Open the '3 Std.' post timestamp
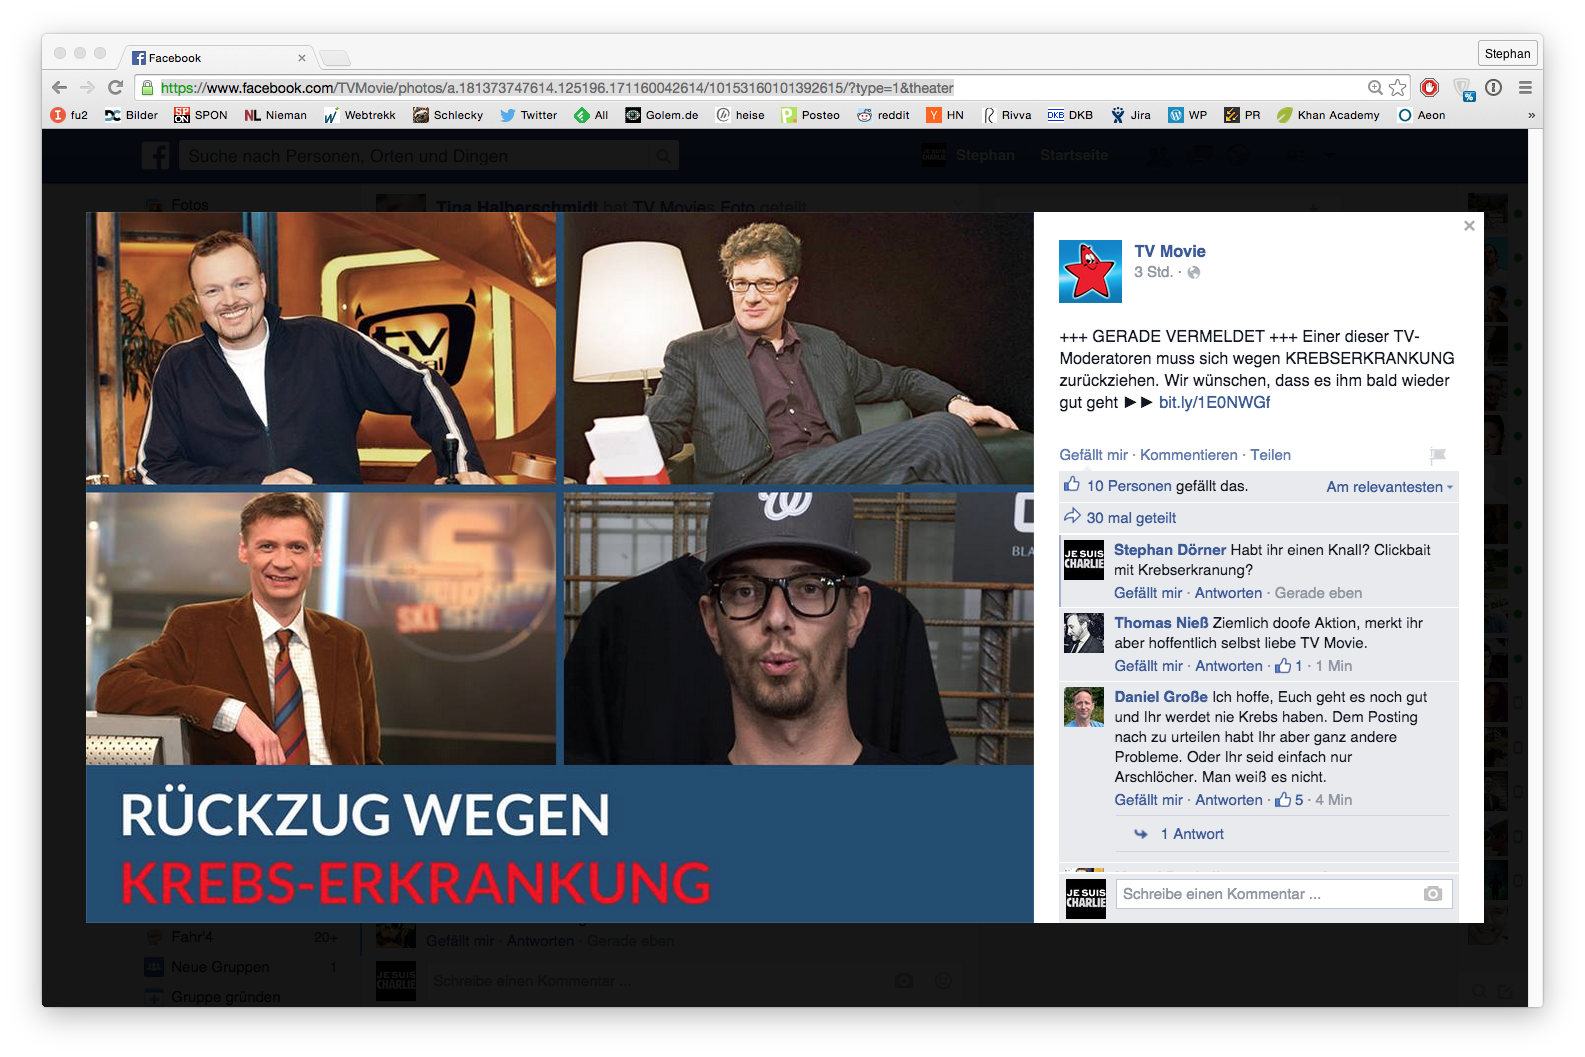Screen dimensions: 1585x1057 pyautogui.click(x=1153, y=272)
